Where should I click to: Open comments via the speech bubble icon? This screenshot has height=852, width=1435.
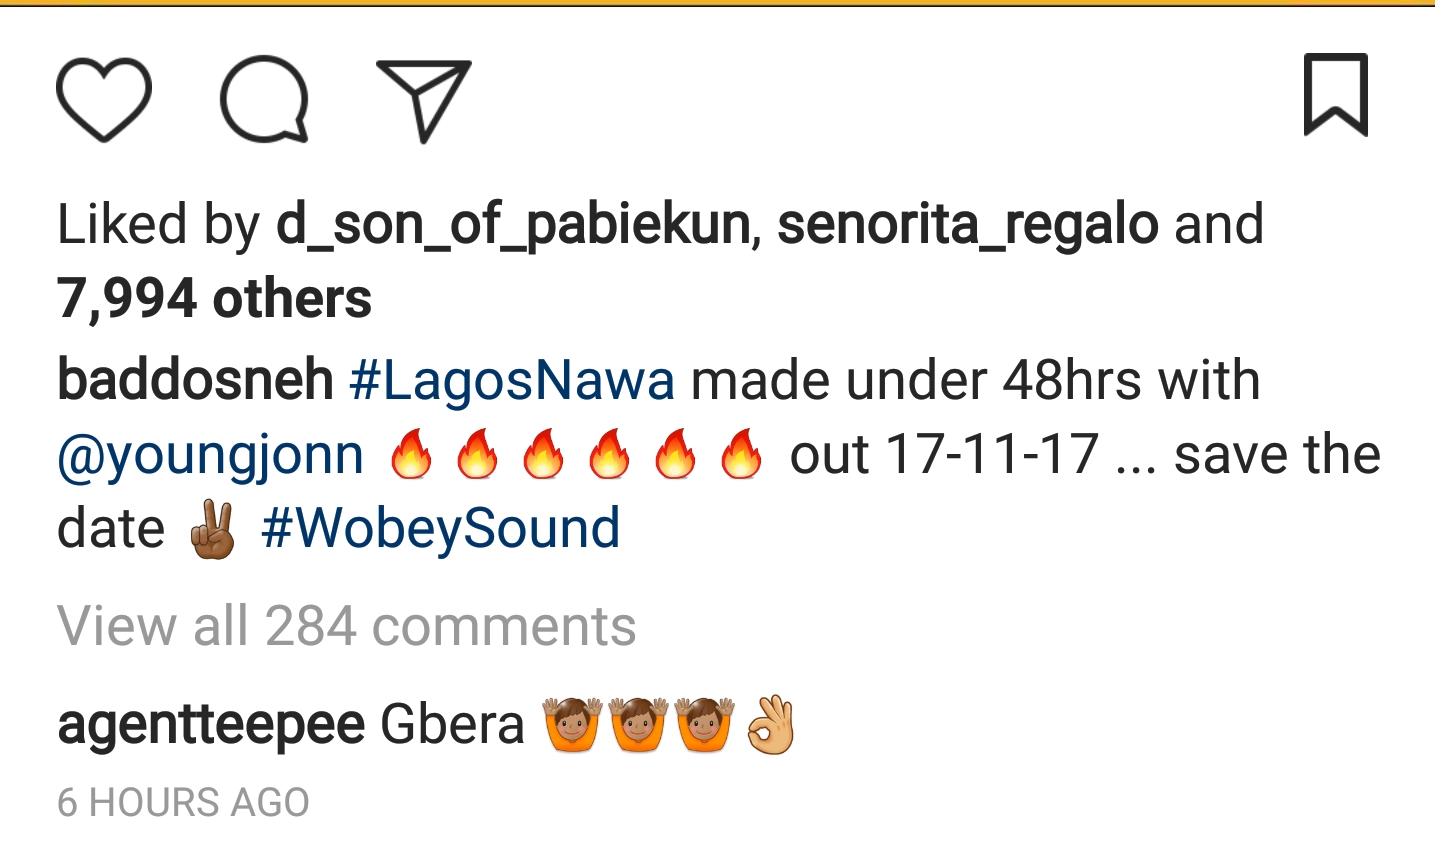pyautogui.click(x=264, y=99)
